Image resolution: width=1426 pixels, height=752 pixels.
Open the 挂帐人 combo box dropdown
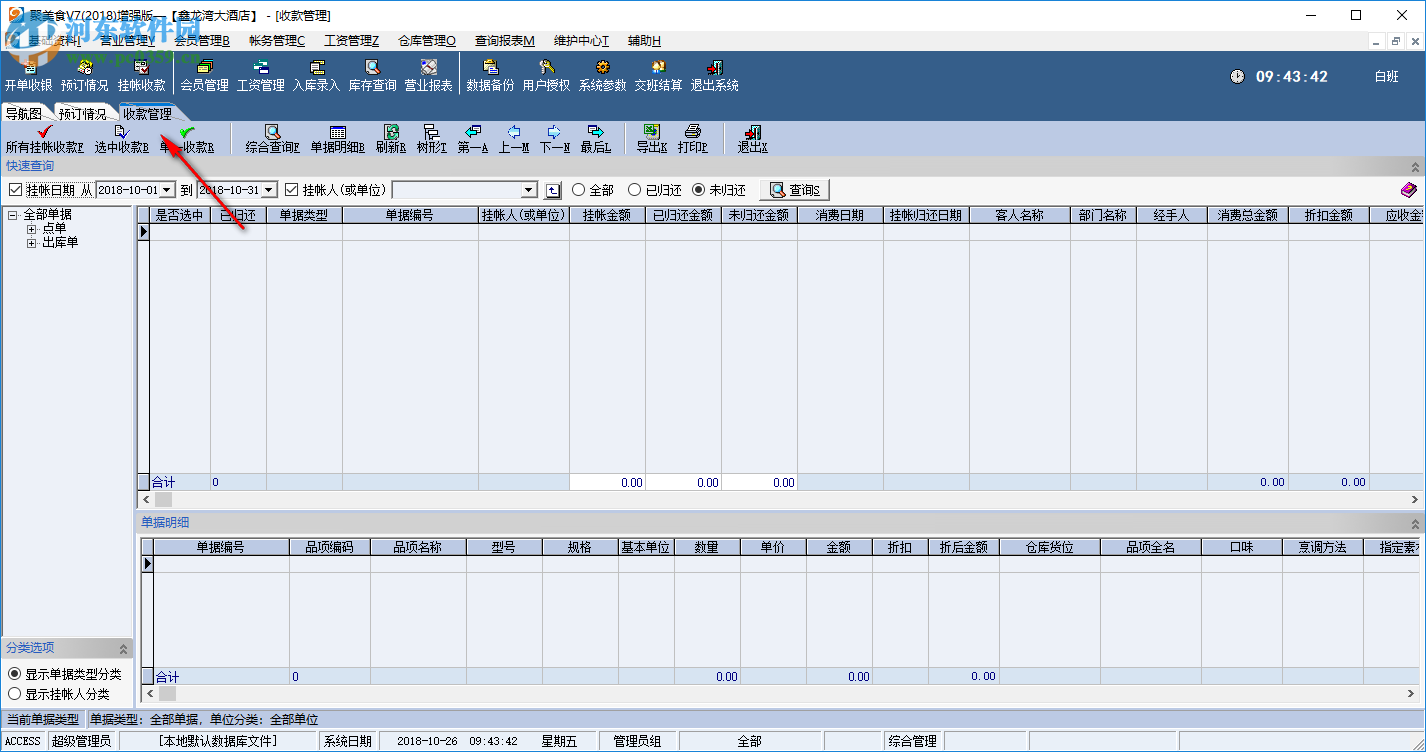click(530, 190)
